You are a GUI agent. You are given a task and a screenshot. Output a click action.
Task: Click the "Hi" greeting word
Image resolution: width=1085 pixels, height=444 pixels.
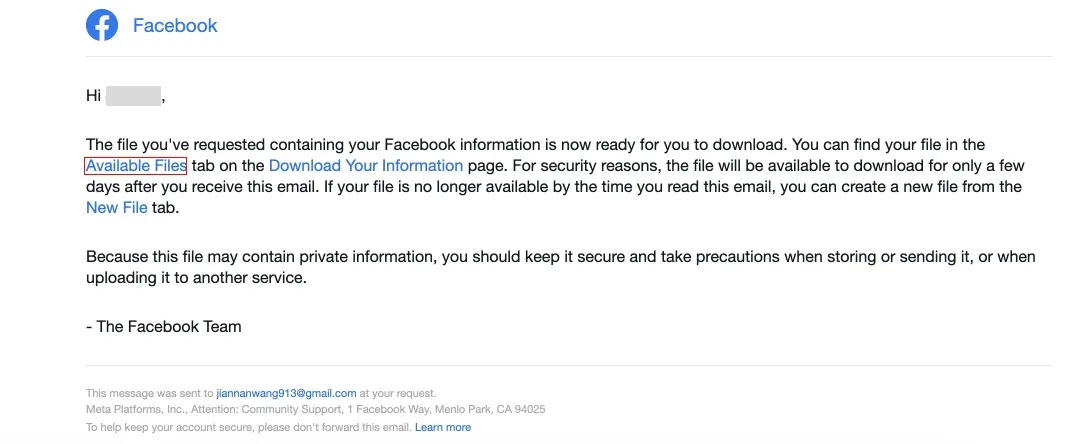point(94,96)
